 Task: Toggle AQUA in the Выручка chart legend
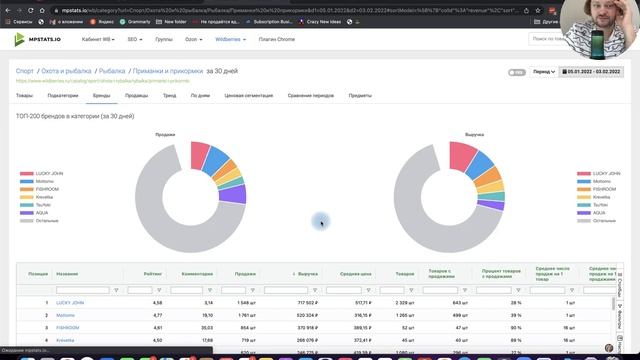click(x=591, y=213)
